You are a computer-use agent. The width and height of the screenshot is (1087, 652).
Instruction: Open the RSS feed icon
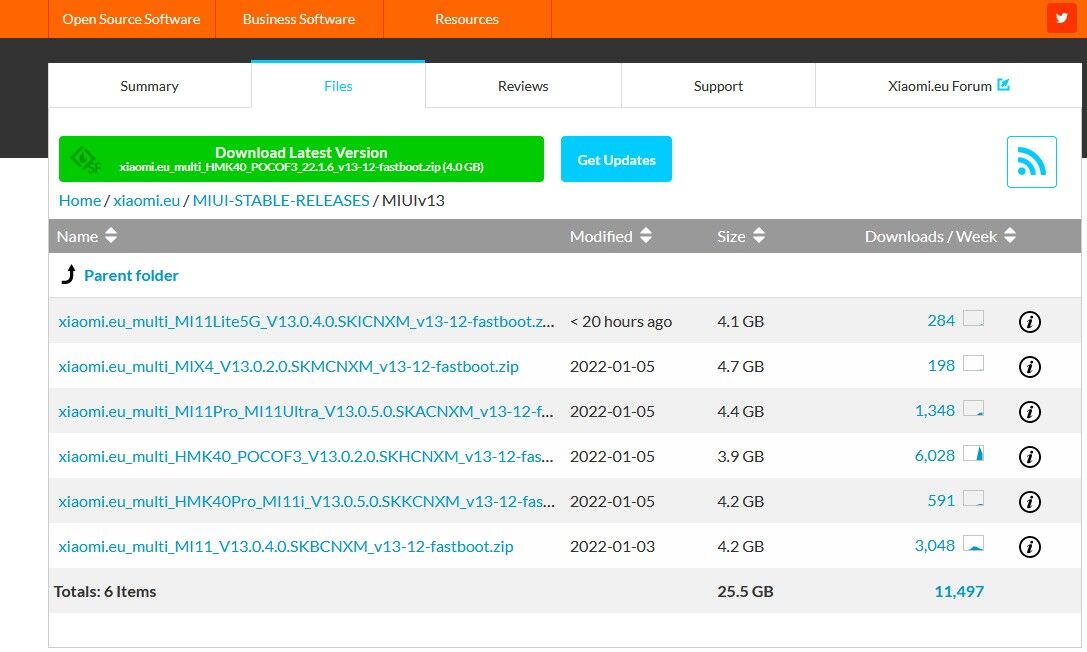click(x=1032, y=162)
